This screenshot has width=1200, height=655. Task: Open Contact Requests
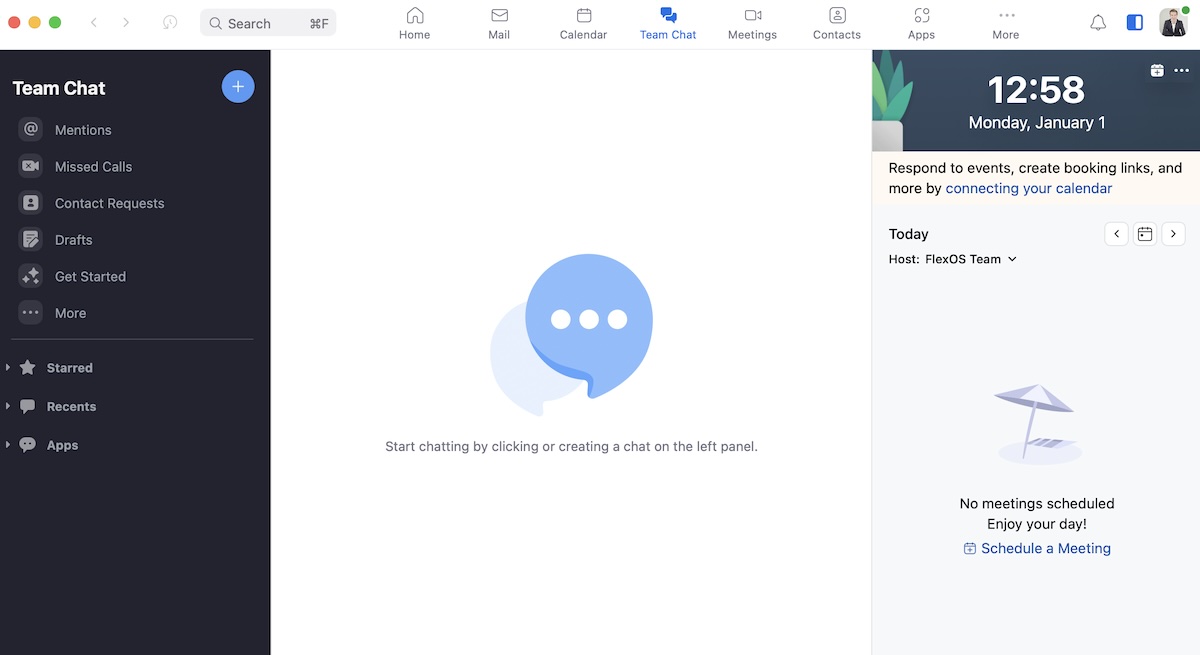pos(109,203)
